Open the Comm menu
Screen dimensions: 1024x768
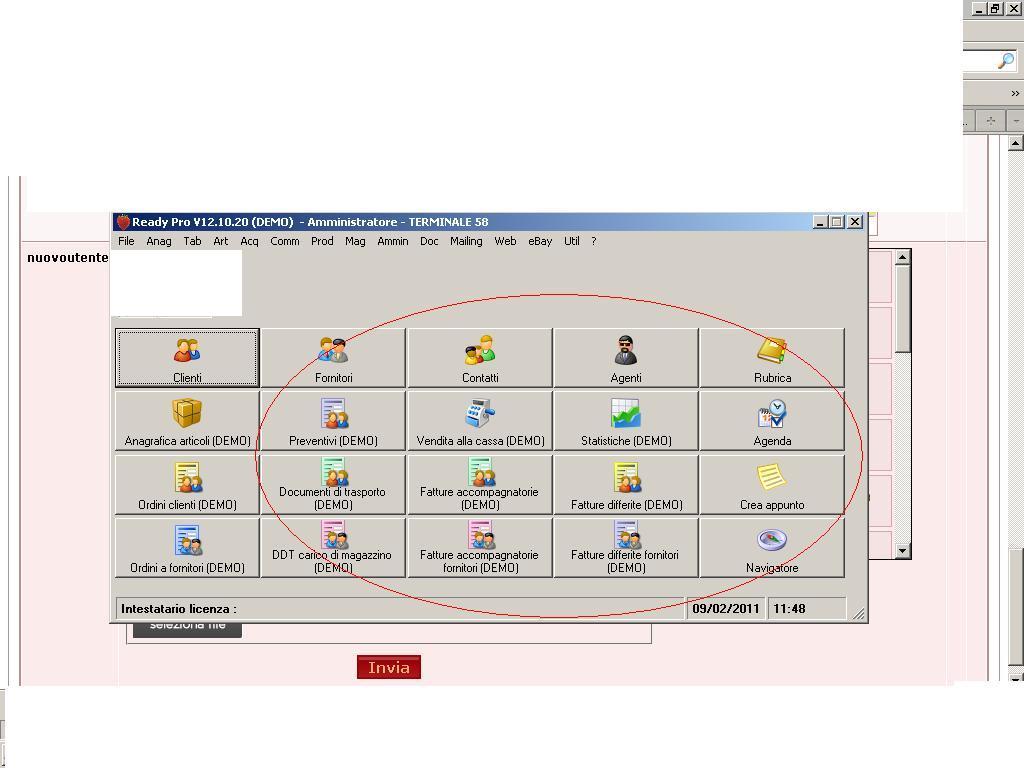(285, 241)
